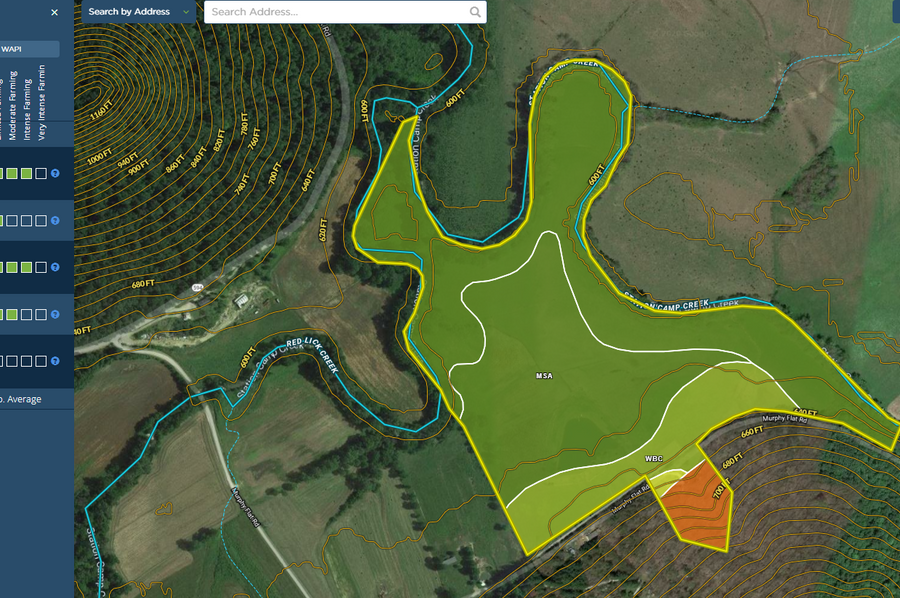Click the 940 FT contour label

click(x=127, y=159)
